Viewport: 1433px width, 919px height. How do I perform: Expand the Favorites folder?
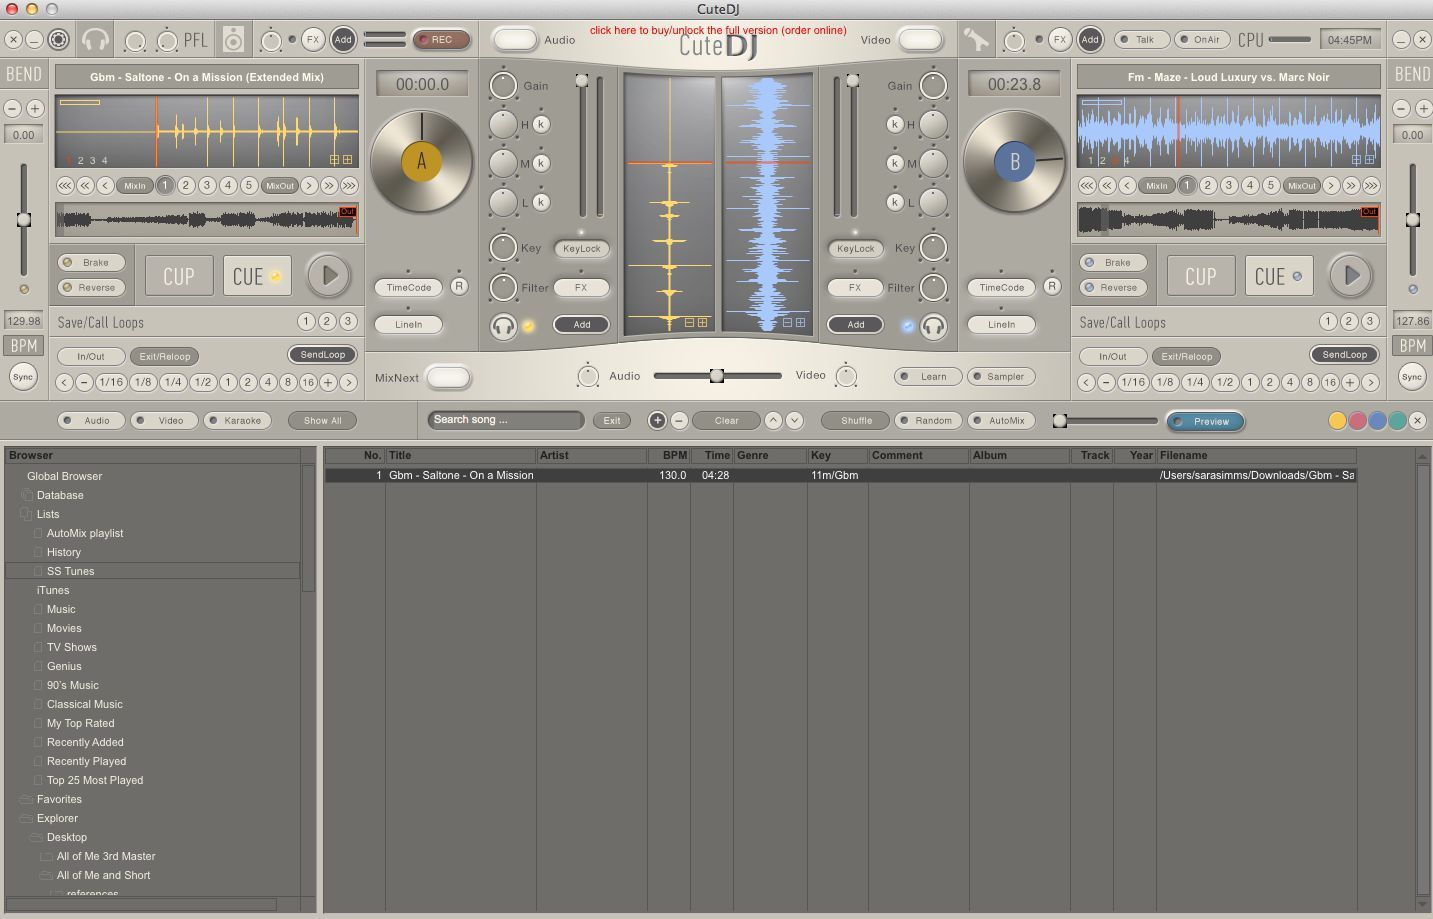pos(27,799)
